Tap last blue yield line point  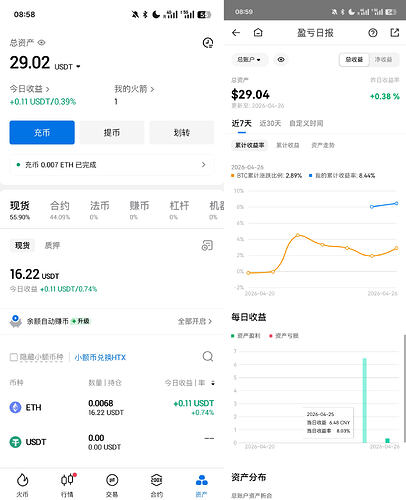396,203
